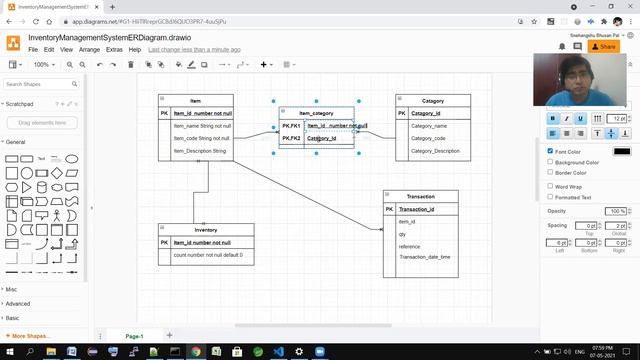Open the view layout dropdown in toolbar
This screenshot has width=640, height=360.
15,64
